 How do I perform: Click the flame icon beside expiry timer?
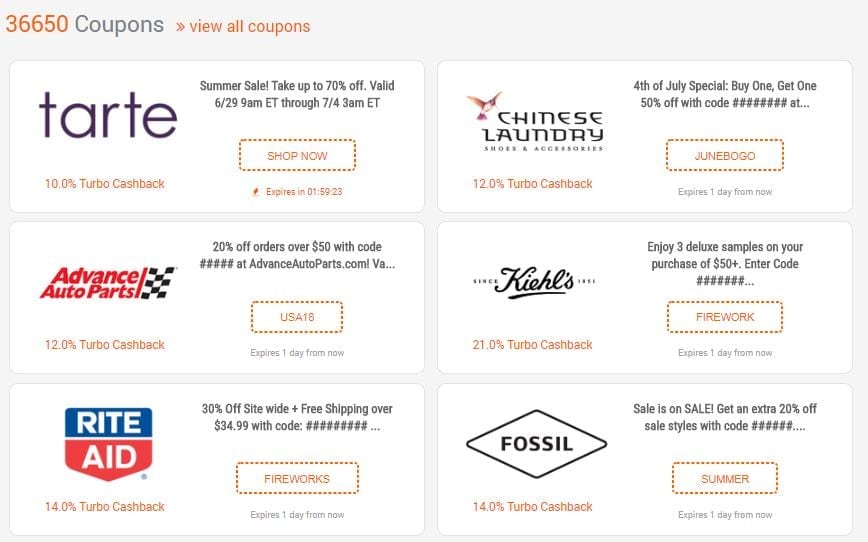255,192
